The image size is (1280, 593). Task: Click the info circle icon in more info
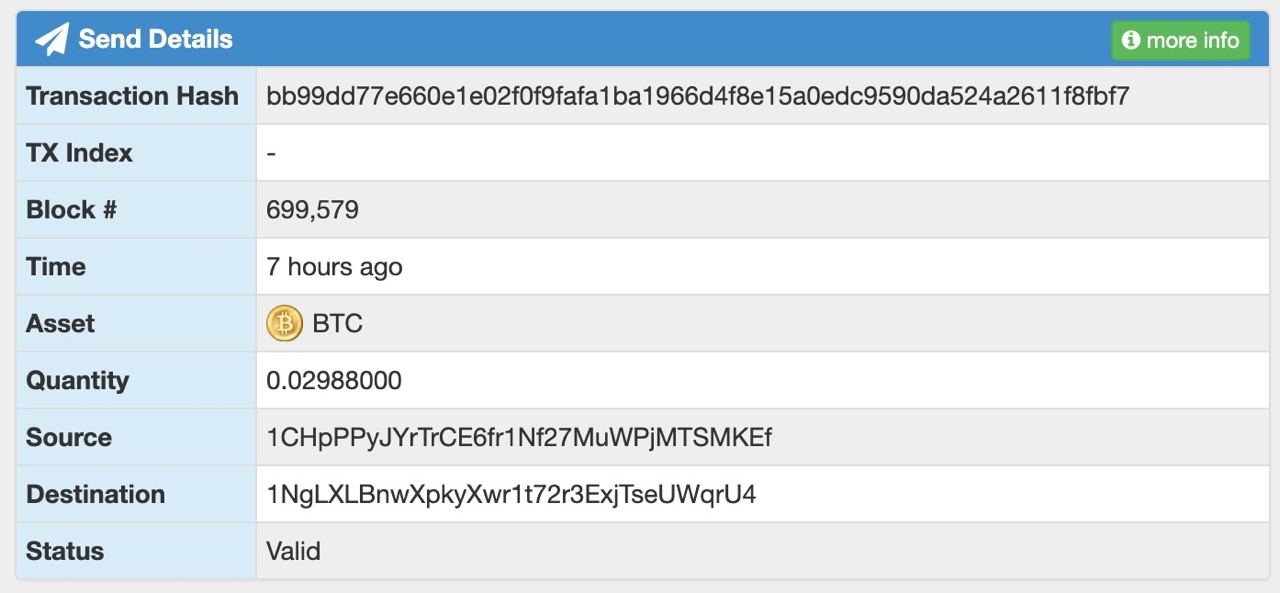pos(1131,40)
